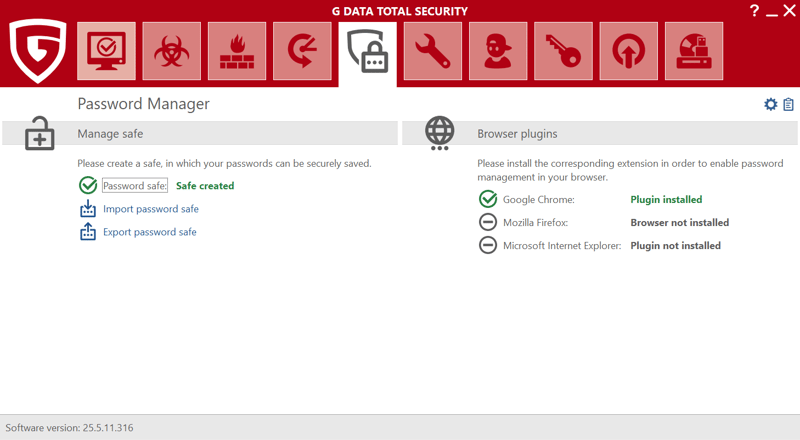
Task: Open the Firewall tab
Action: pos(237,51)
